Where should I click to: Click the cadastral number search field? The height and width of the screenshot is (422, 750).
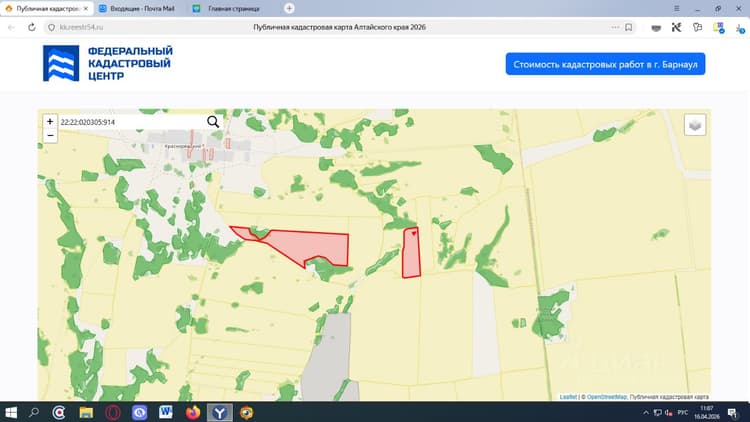point(132,122)
